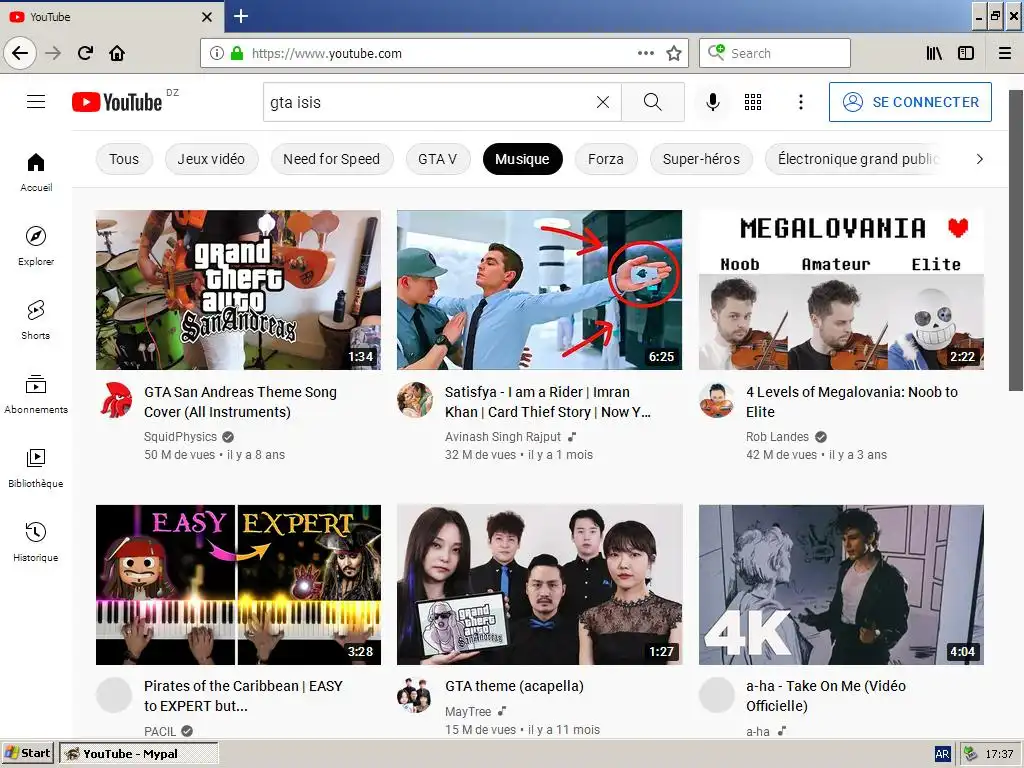Bookmark this page with the star icon
Screen dimensions: 1024x768
pyautogui.click(x=674, y=54)
